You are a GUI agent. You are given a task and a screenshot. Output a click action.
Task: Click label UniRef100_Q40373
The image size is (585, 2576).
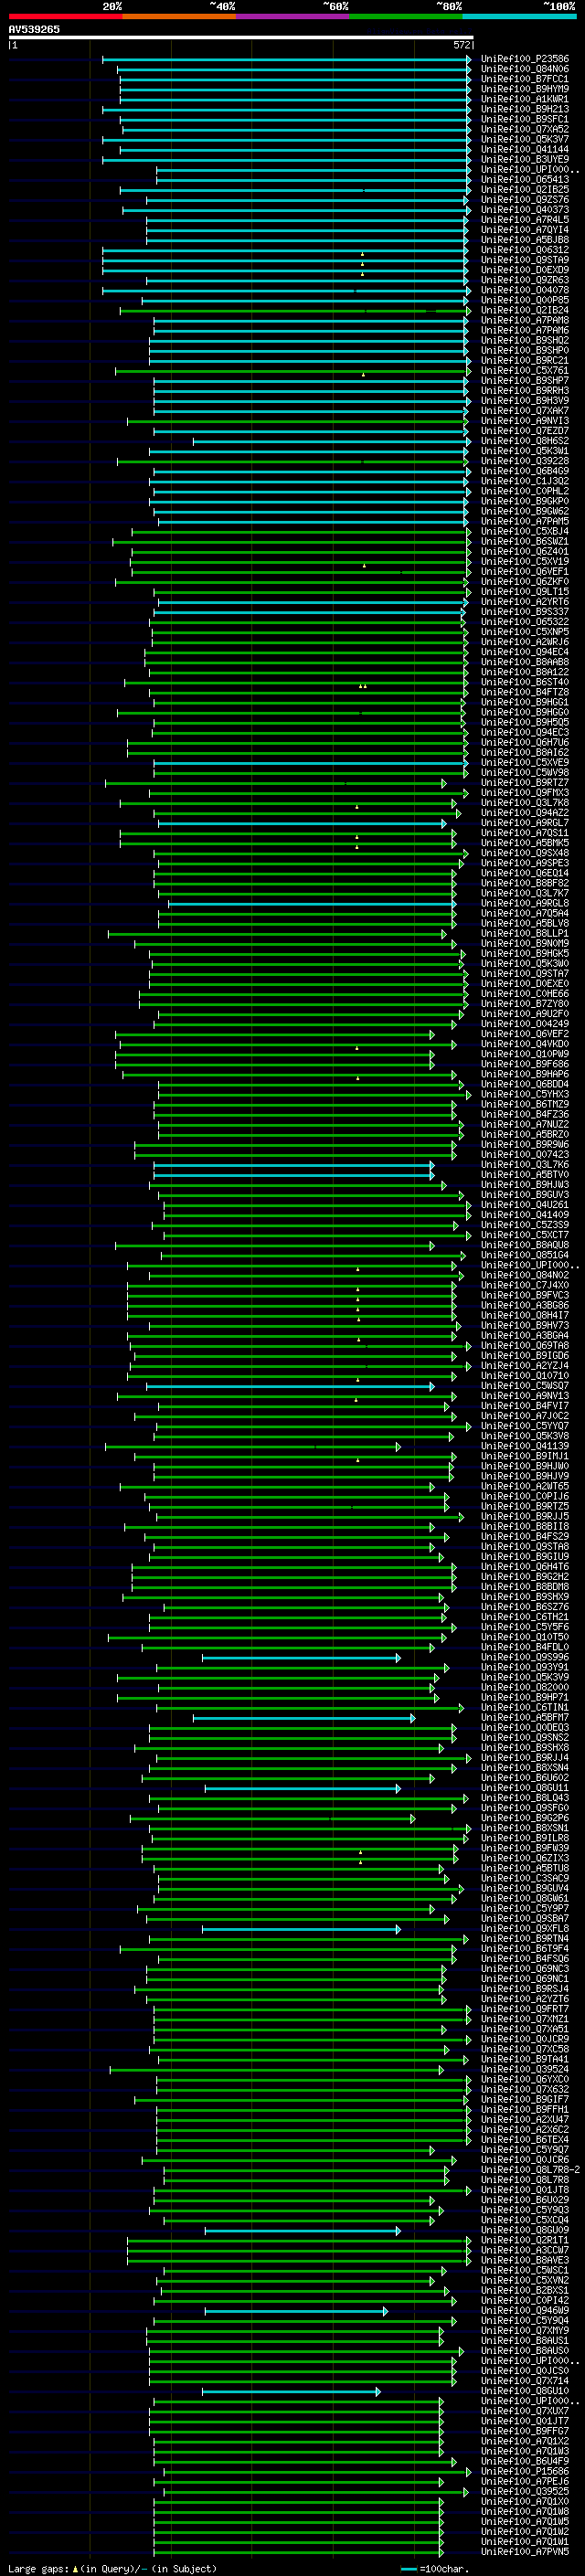[x=525, y=210]
